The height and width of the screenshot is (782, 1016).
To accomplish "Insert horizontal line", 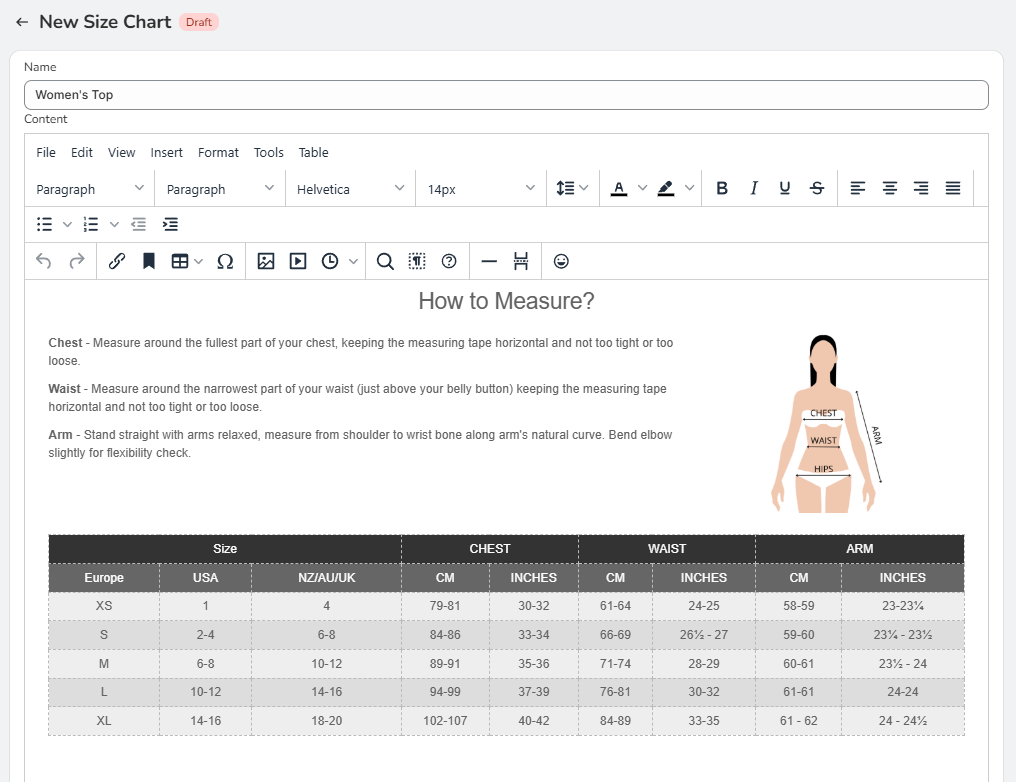I will coord(489,261).
